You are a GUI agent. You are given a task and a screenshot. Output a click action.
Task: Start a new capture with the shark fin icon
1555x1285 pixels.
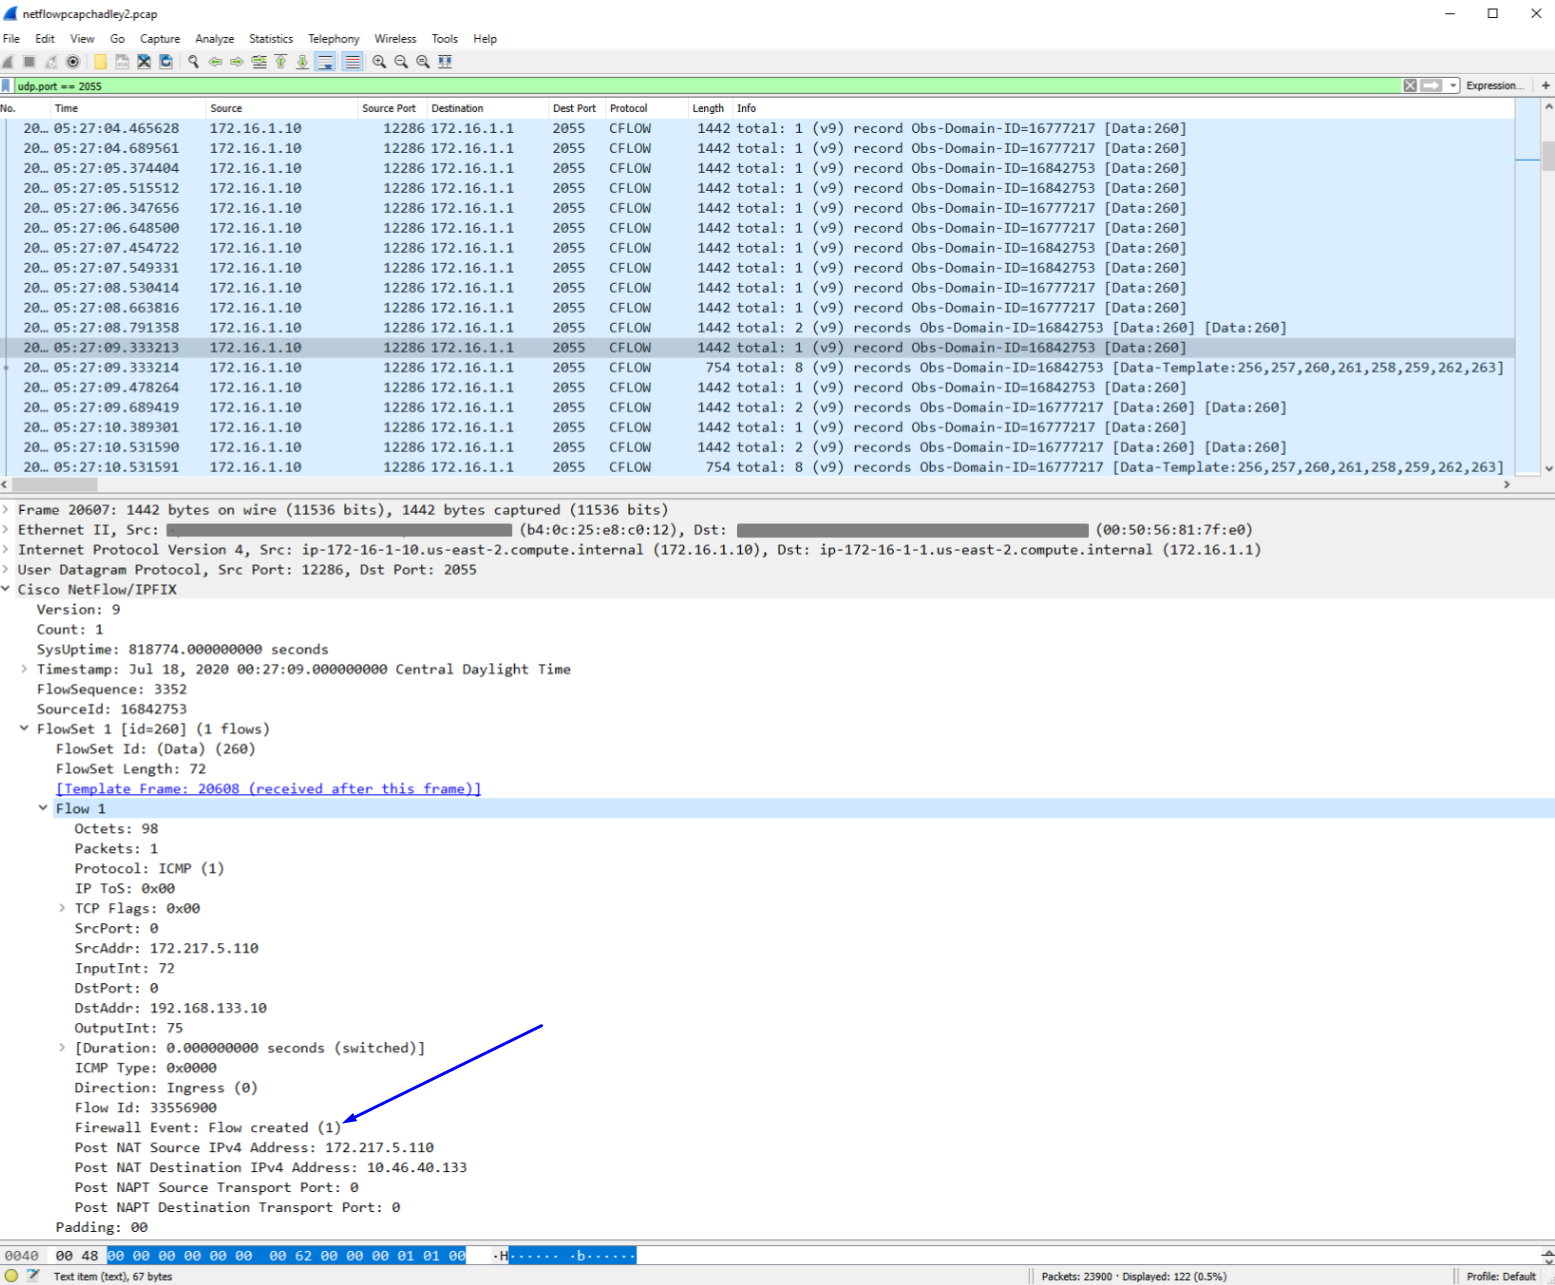point(8,61)
